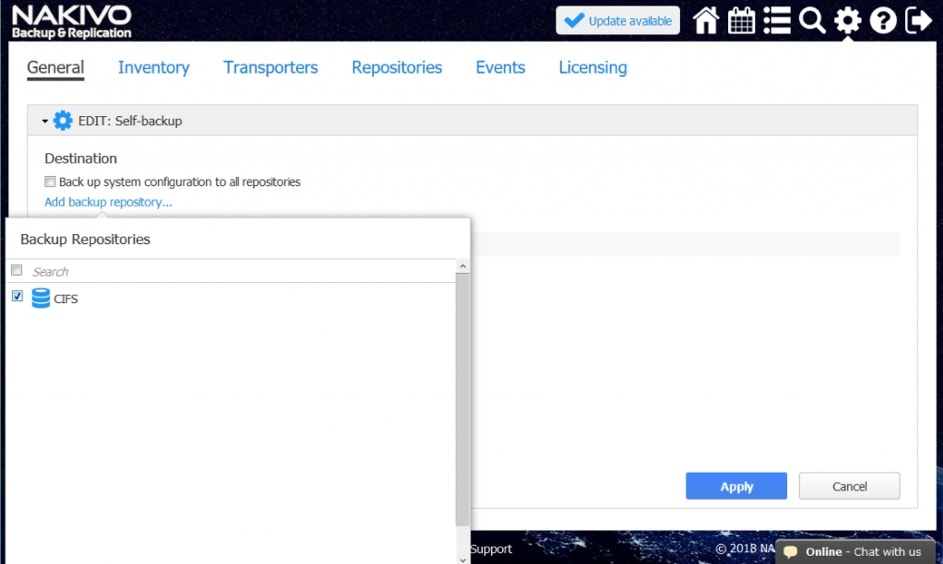
Task: Click the CIFS repository database icon
Action: point(41,298)
